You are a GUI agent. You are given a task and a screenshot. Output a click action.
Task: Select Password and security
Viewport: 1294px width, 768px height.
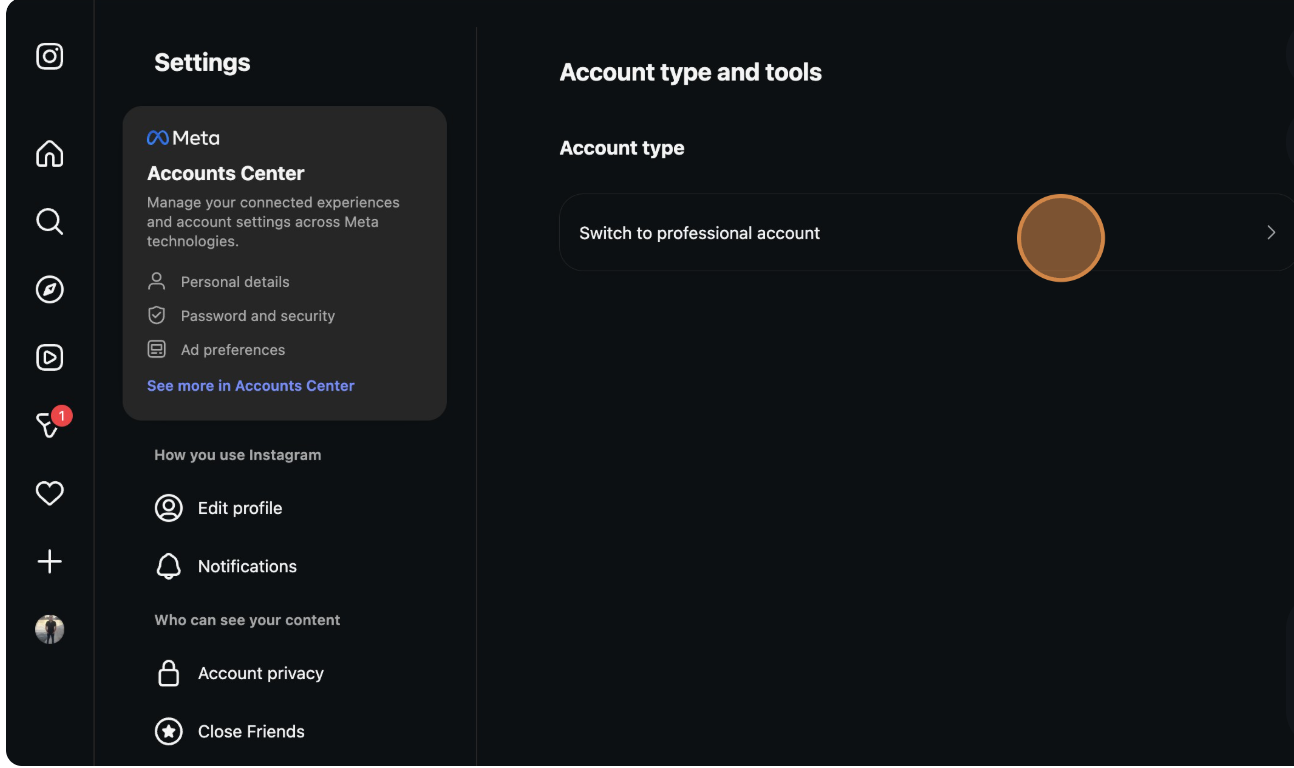tap(257, 315)
